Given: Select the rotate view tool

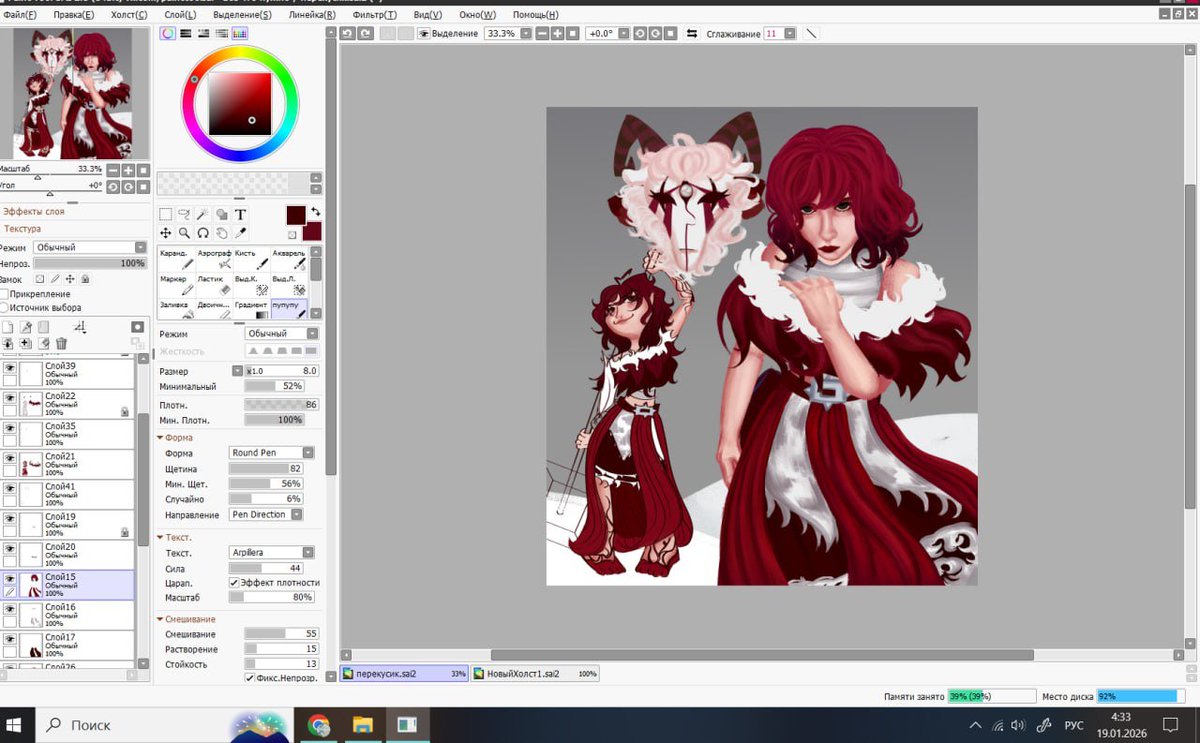Looking at the screenshot, I should coord(203,233).
